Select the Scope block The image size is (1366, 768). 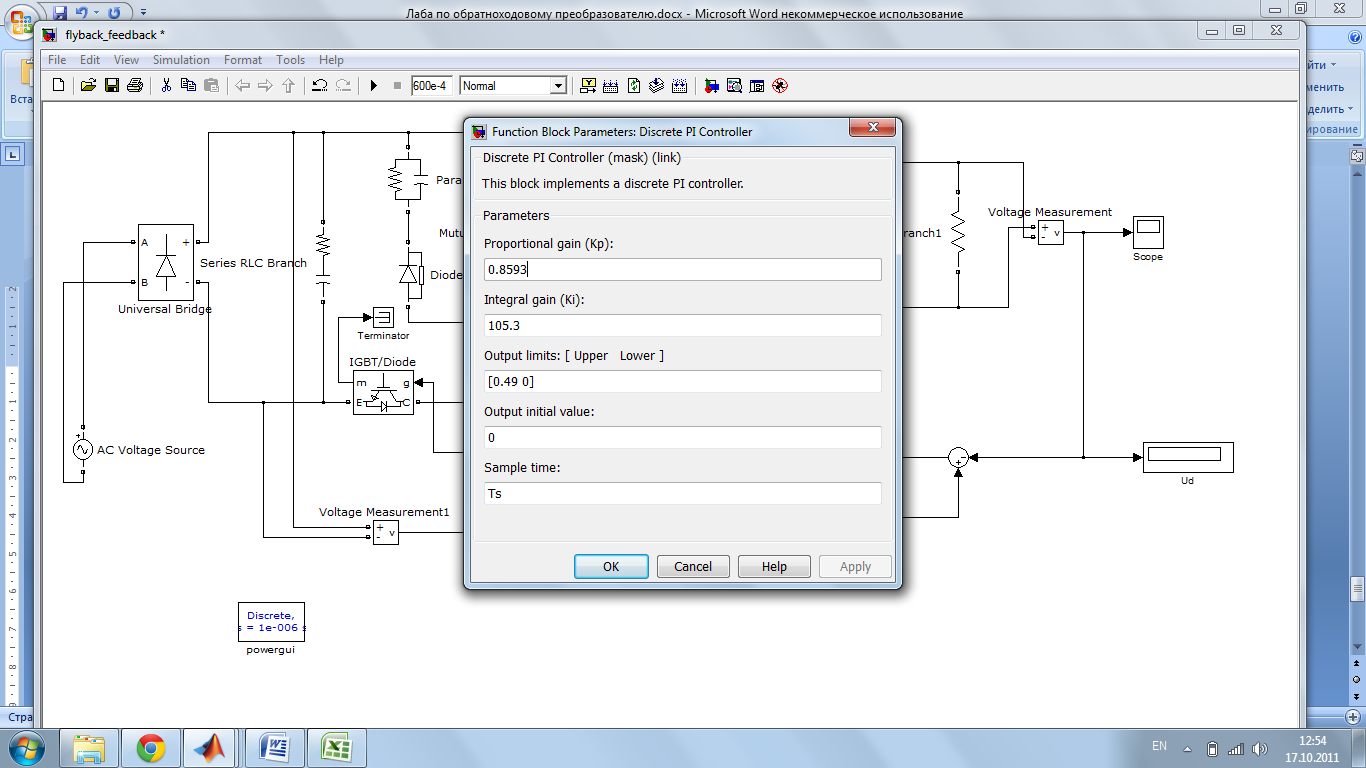pyautogui.click(x=1148, y=232)
